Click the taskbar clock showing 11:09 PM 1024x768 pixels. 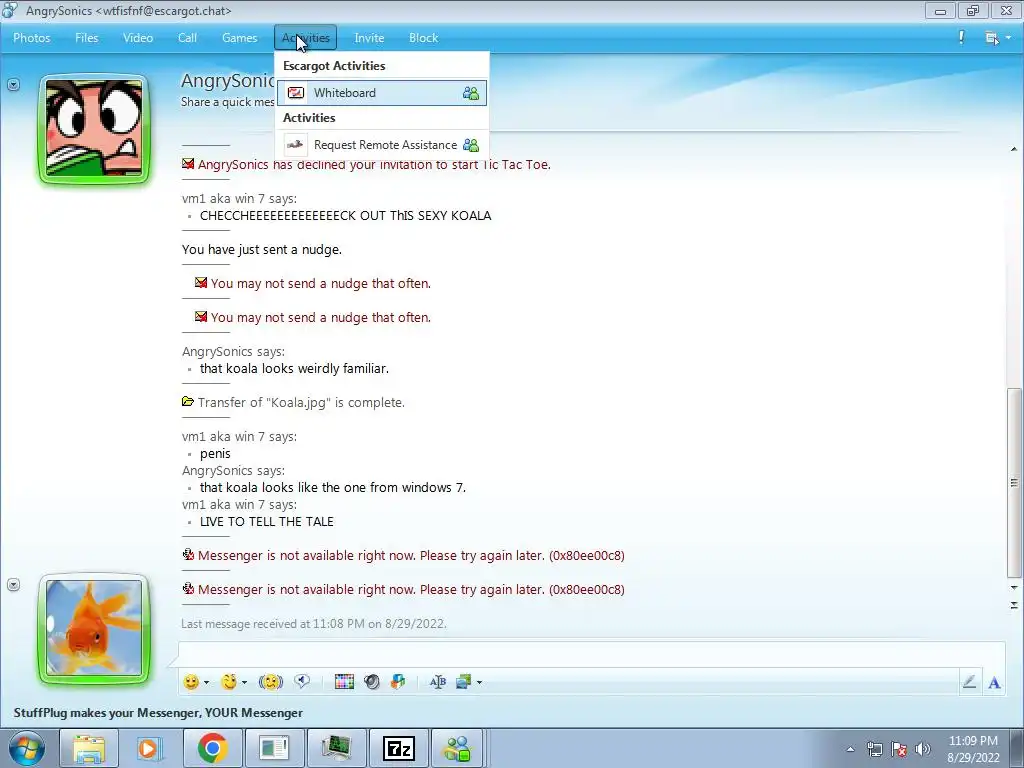coord(973,749)
